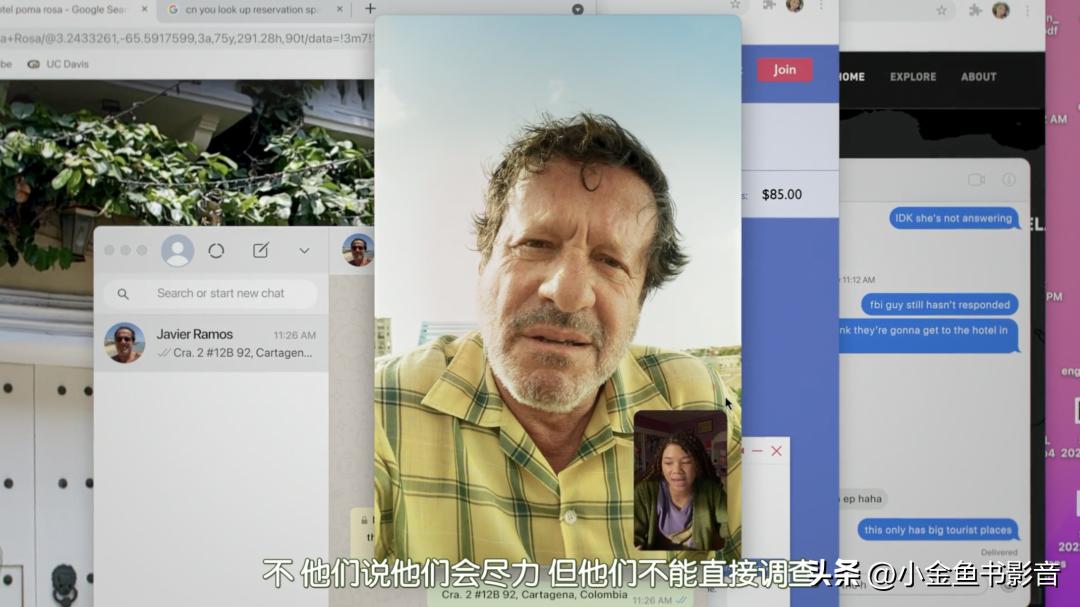Open conversation info icon in Messages
Viewport: 1080px width, 607px height.
pyautogui.click(x=1008, y=180)
